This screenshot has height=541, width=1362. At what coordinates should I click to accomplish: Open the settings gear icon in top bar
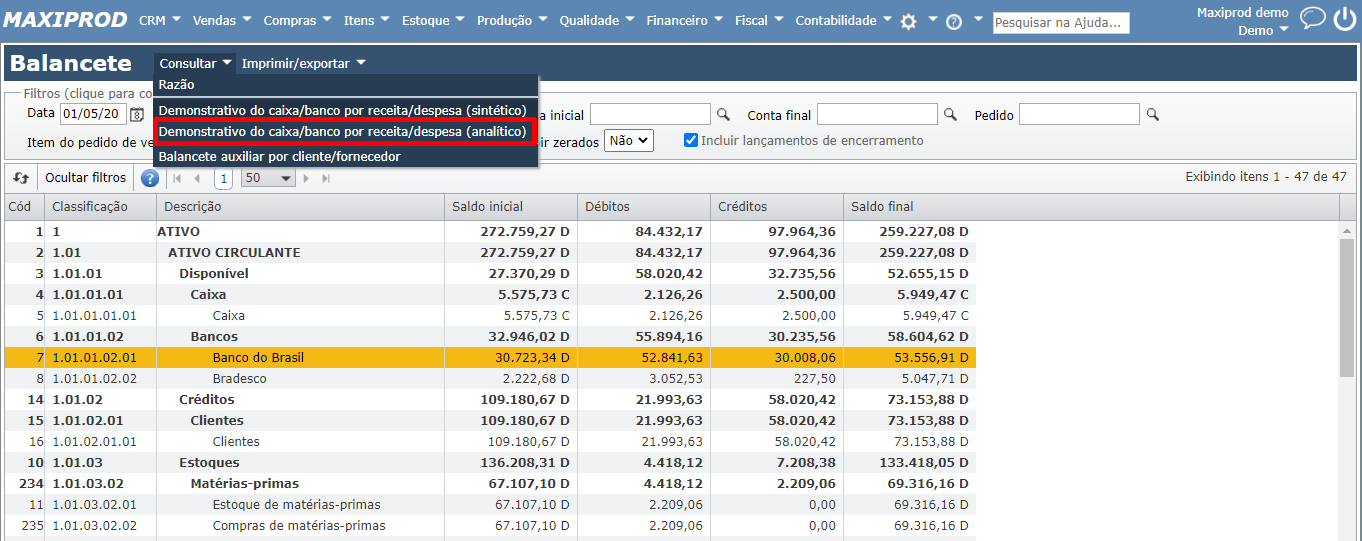[x=908, y=22]
